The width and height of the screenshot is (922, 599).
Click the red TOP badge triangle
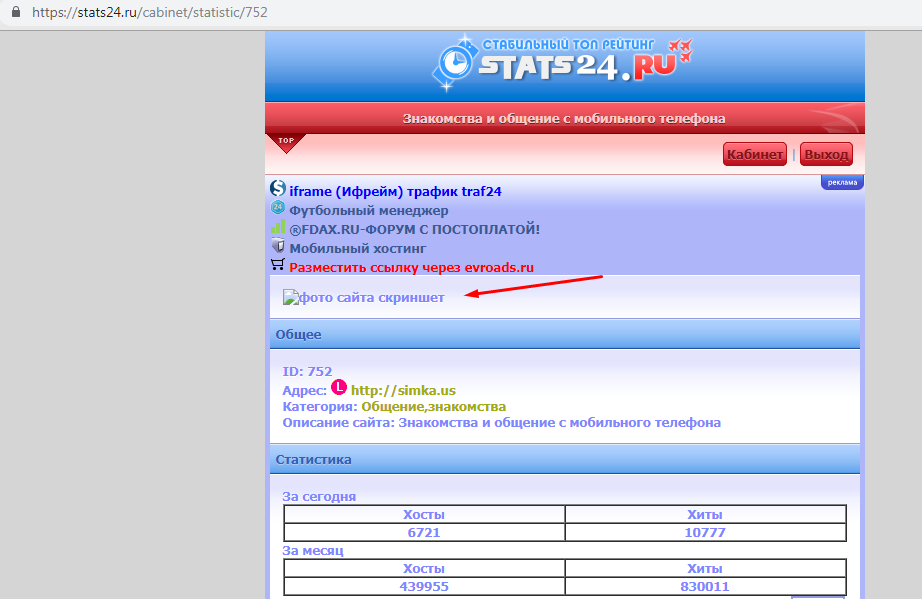point(286,142)
